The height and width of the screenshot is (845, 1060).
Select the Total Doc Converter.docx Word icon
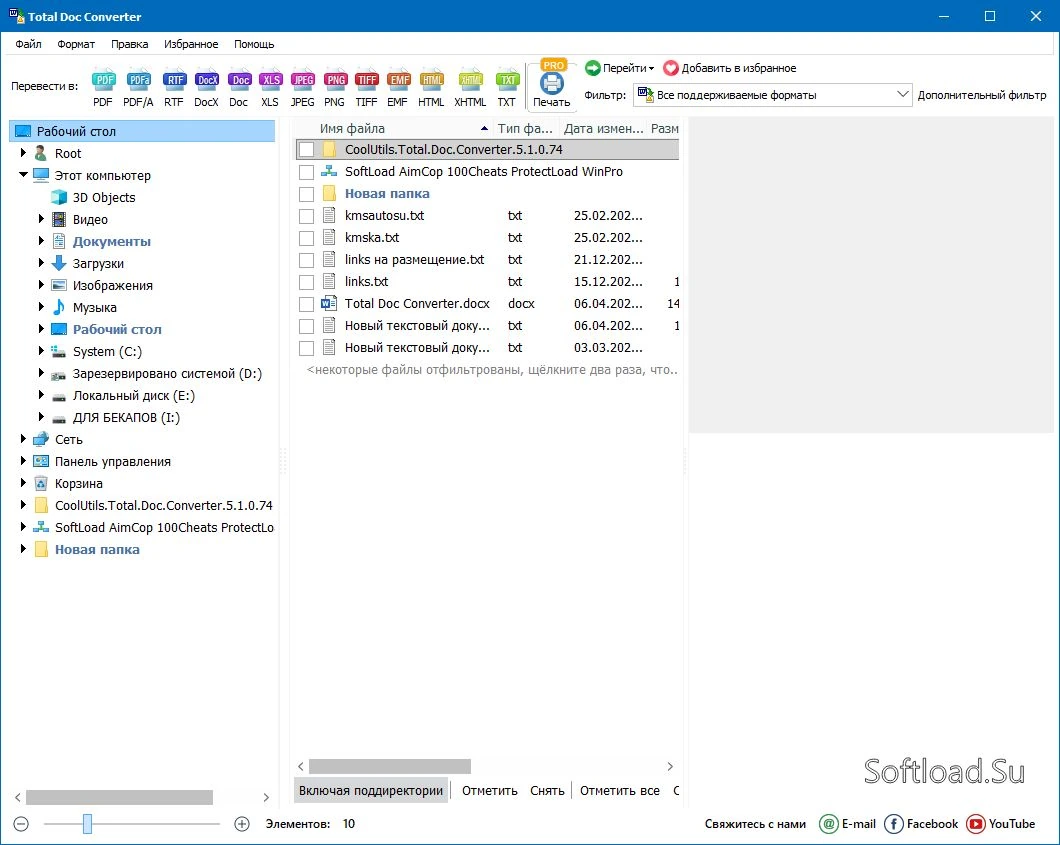329,304
